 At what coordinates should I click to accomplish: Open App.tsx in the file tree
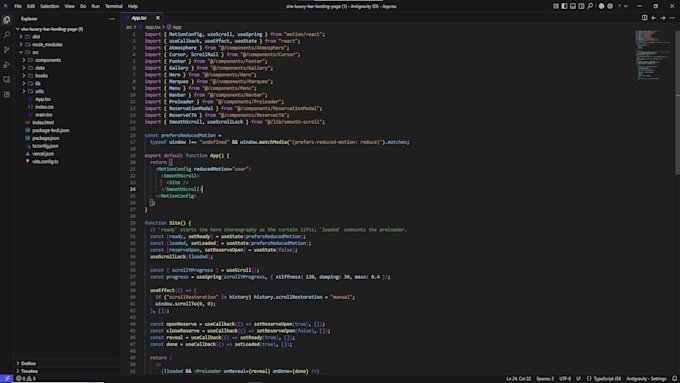click(42, 99)
